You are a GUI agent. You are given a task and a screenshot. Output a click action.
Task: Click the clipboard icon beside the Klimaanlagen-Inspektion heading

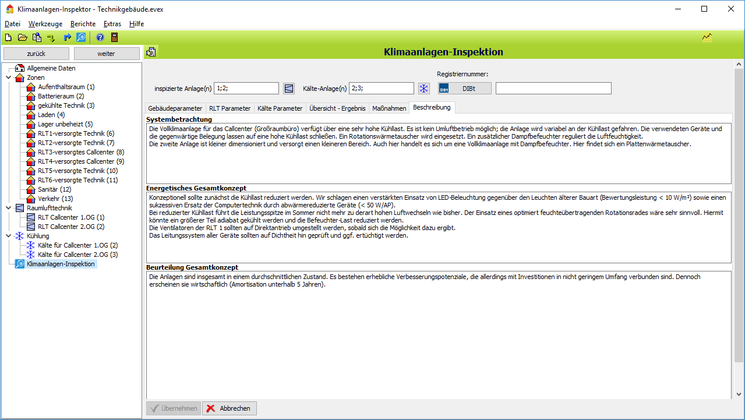pos(151,52)
